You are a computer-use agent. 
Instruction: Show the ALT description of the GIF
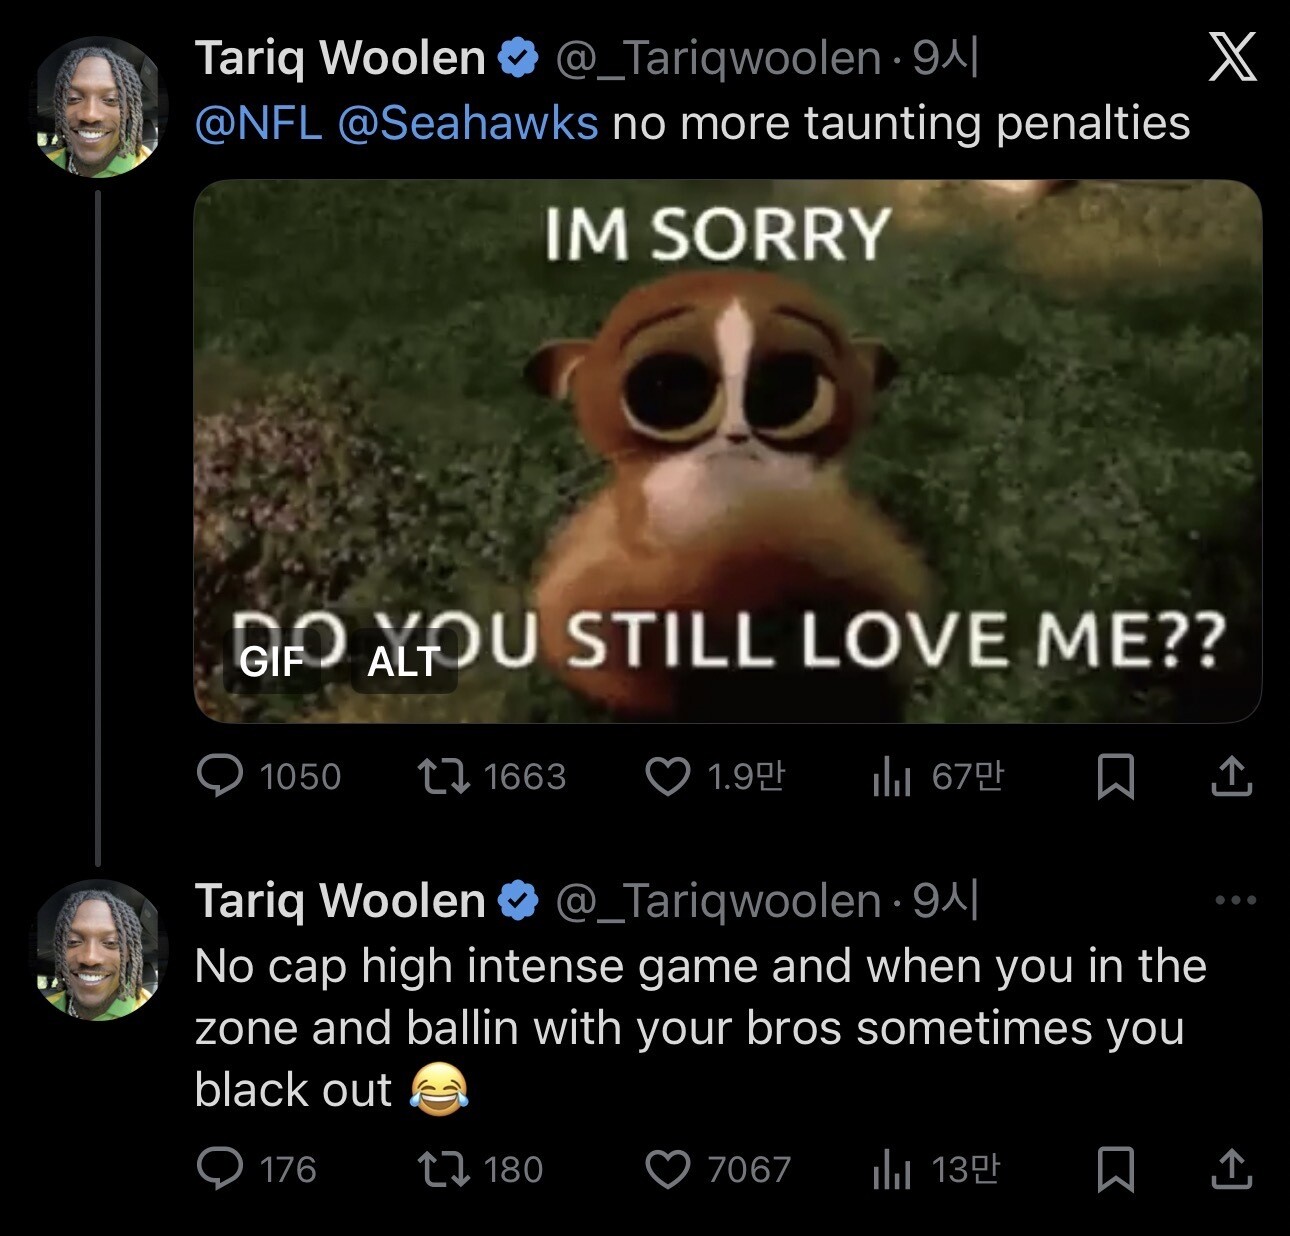[x=403, y=661]
